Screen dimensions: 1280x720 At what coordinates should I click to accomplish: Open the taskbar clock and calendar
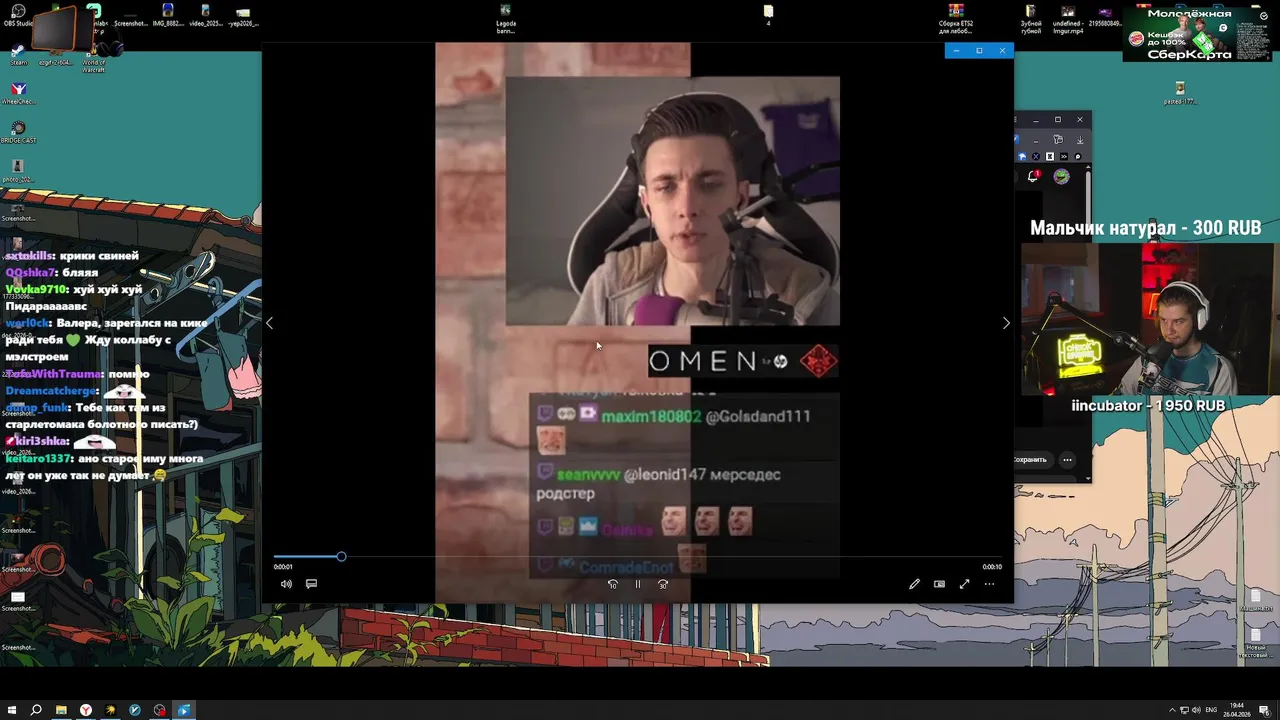point(1238,710)
